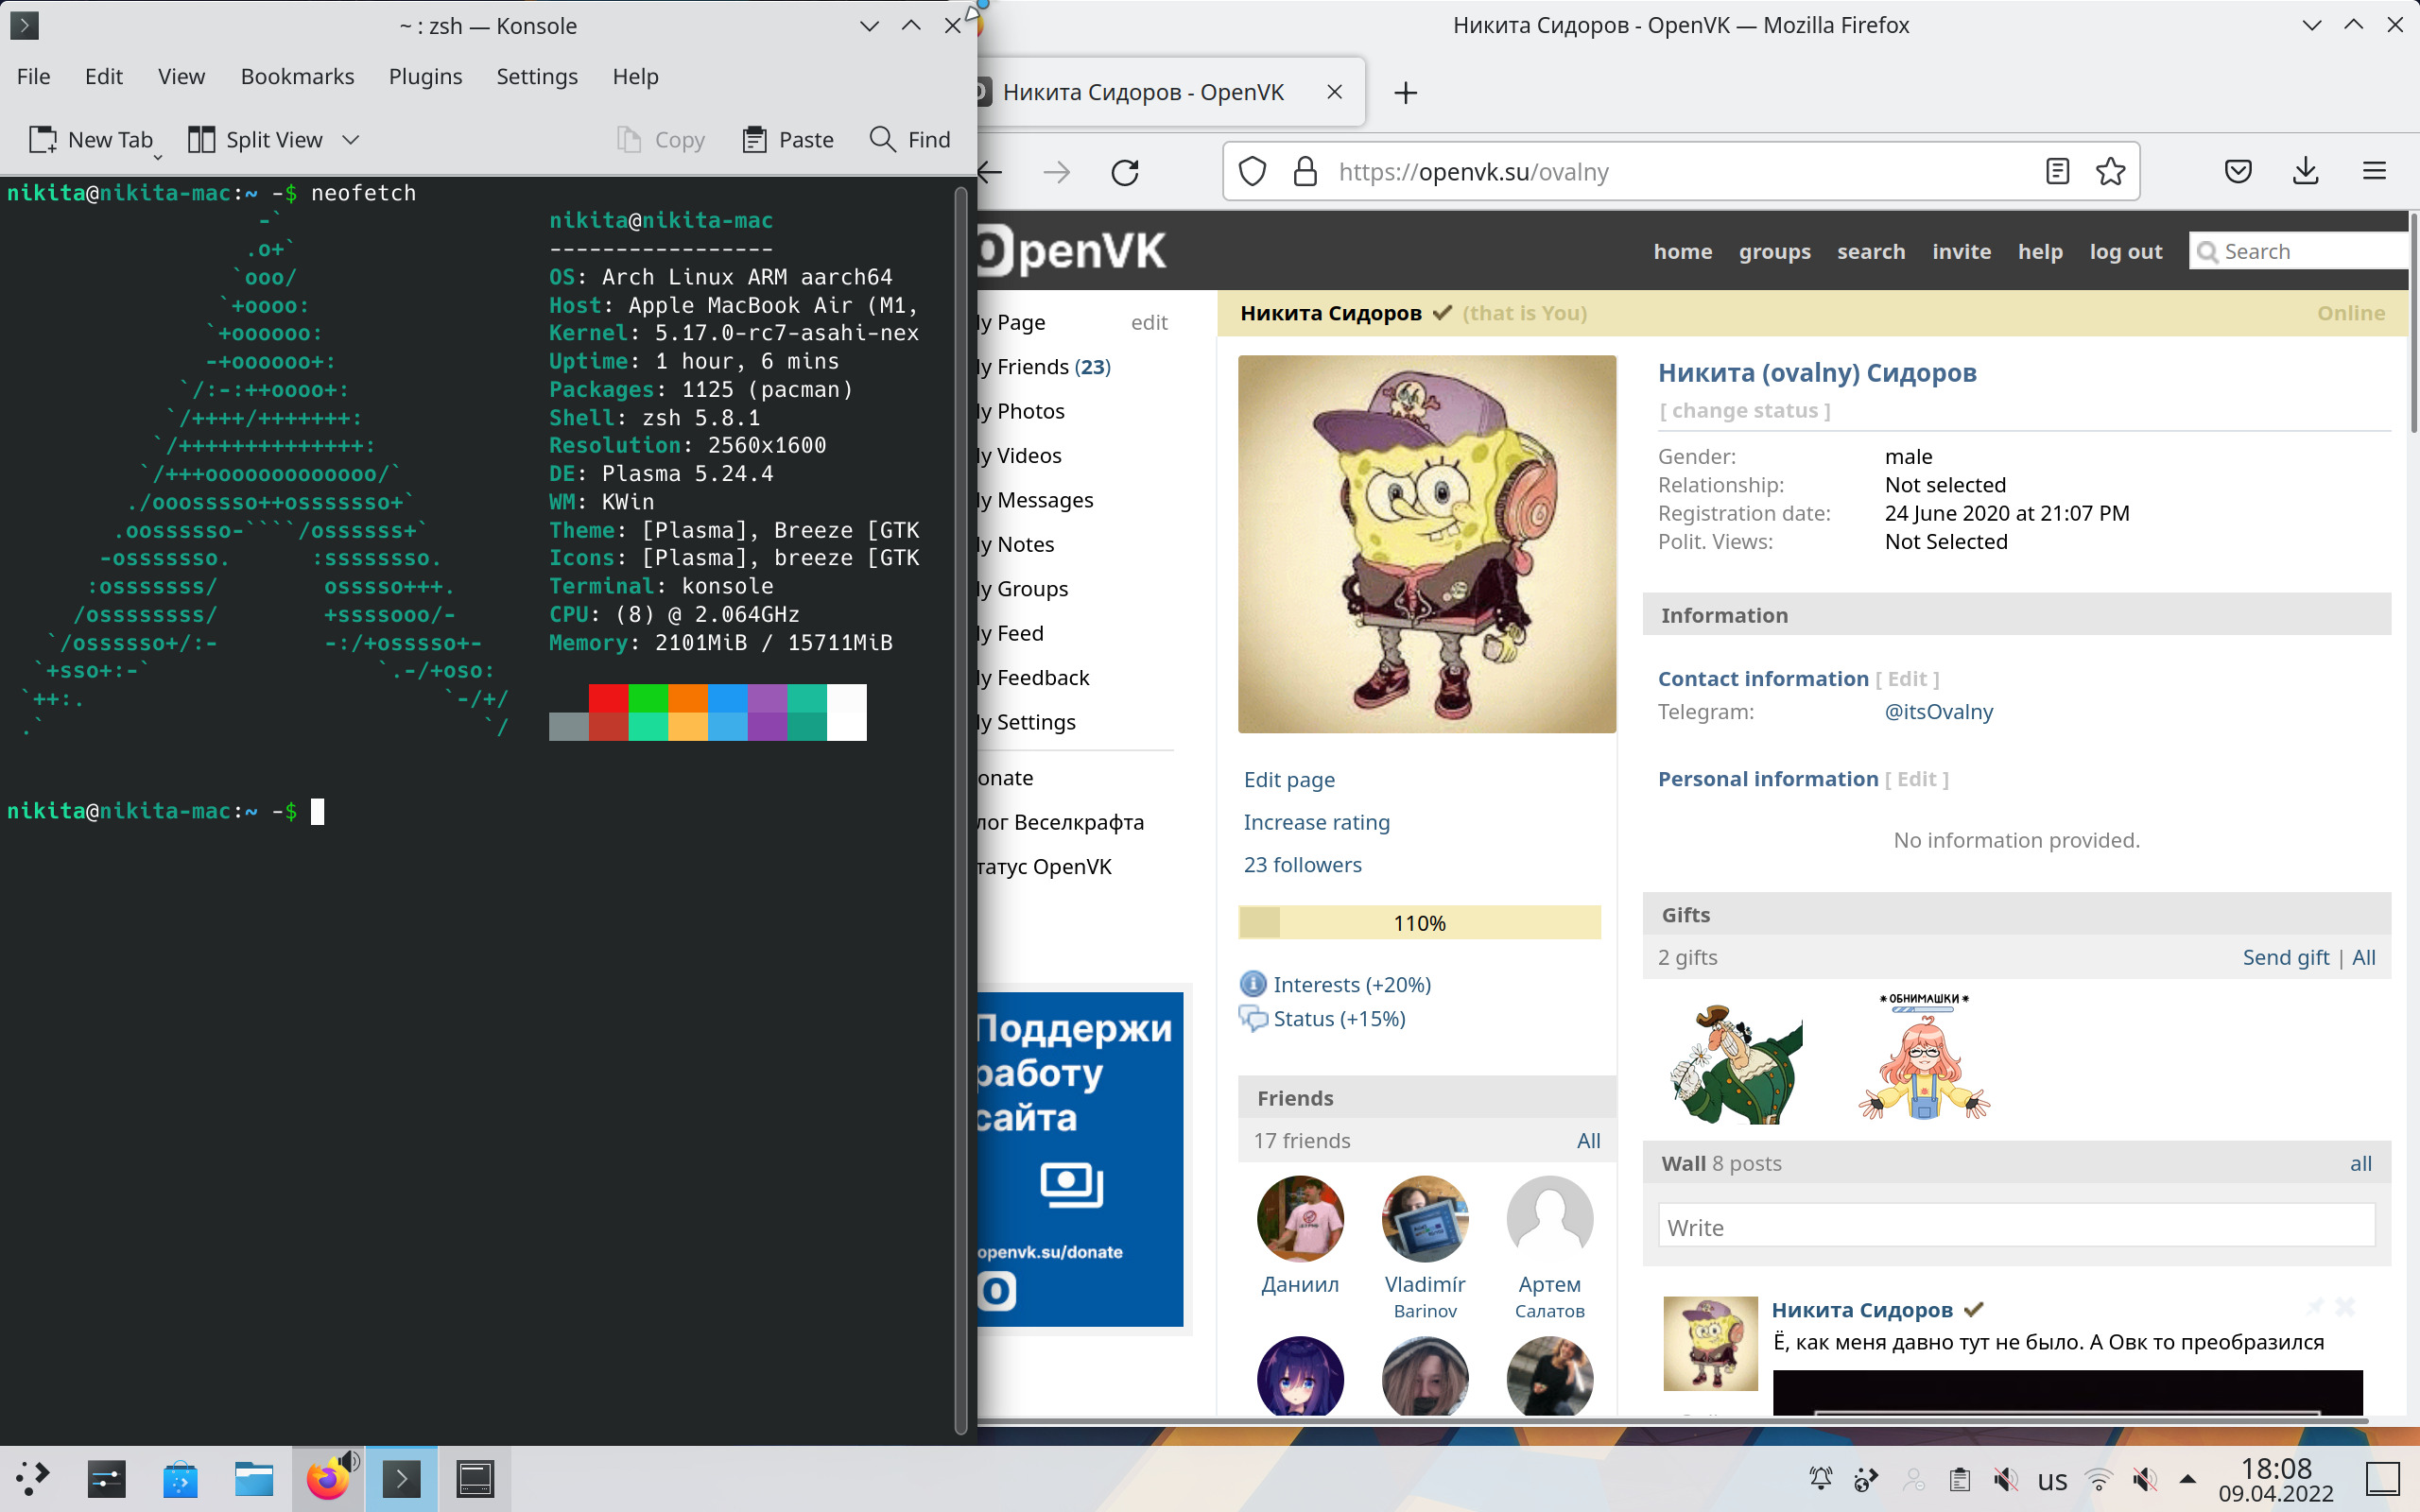Click the Save to Pocket icon
2420x1512 pixels.
(x=2238, y=172)
